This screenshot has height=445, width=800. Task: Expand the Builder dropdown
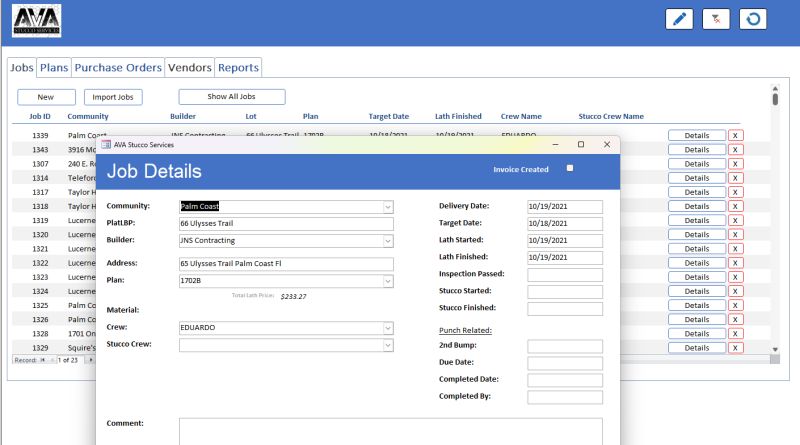tap(388, 241)
